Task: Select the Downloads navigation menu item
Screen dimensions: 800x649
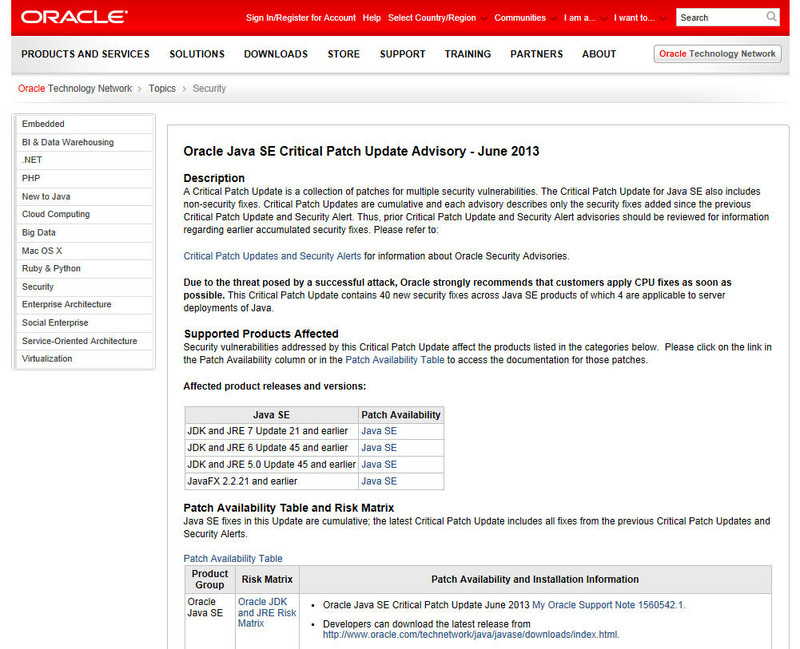Action: tap(276, 54)
